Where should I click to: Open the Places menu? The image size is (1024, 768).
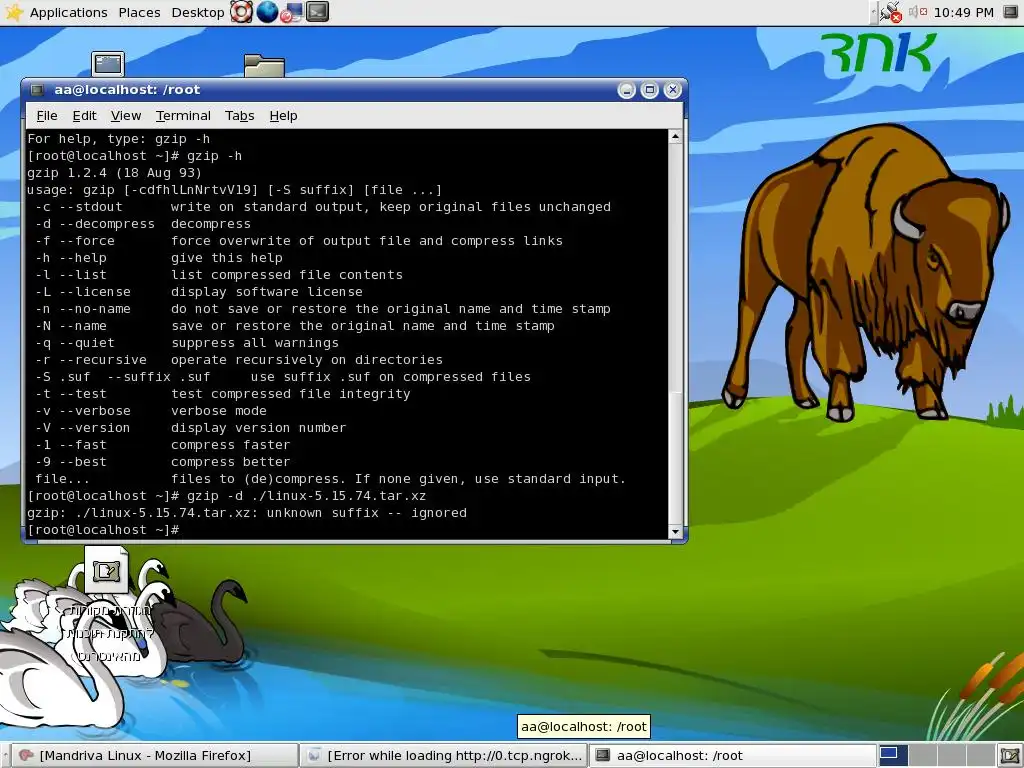(139, 12)
